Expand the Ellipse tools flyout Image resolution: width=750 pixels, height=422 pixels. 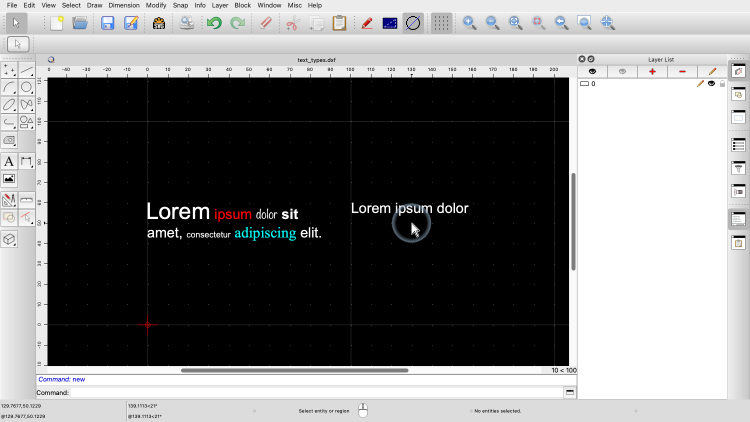pyautogui.click(x=9, y=104)
